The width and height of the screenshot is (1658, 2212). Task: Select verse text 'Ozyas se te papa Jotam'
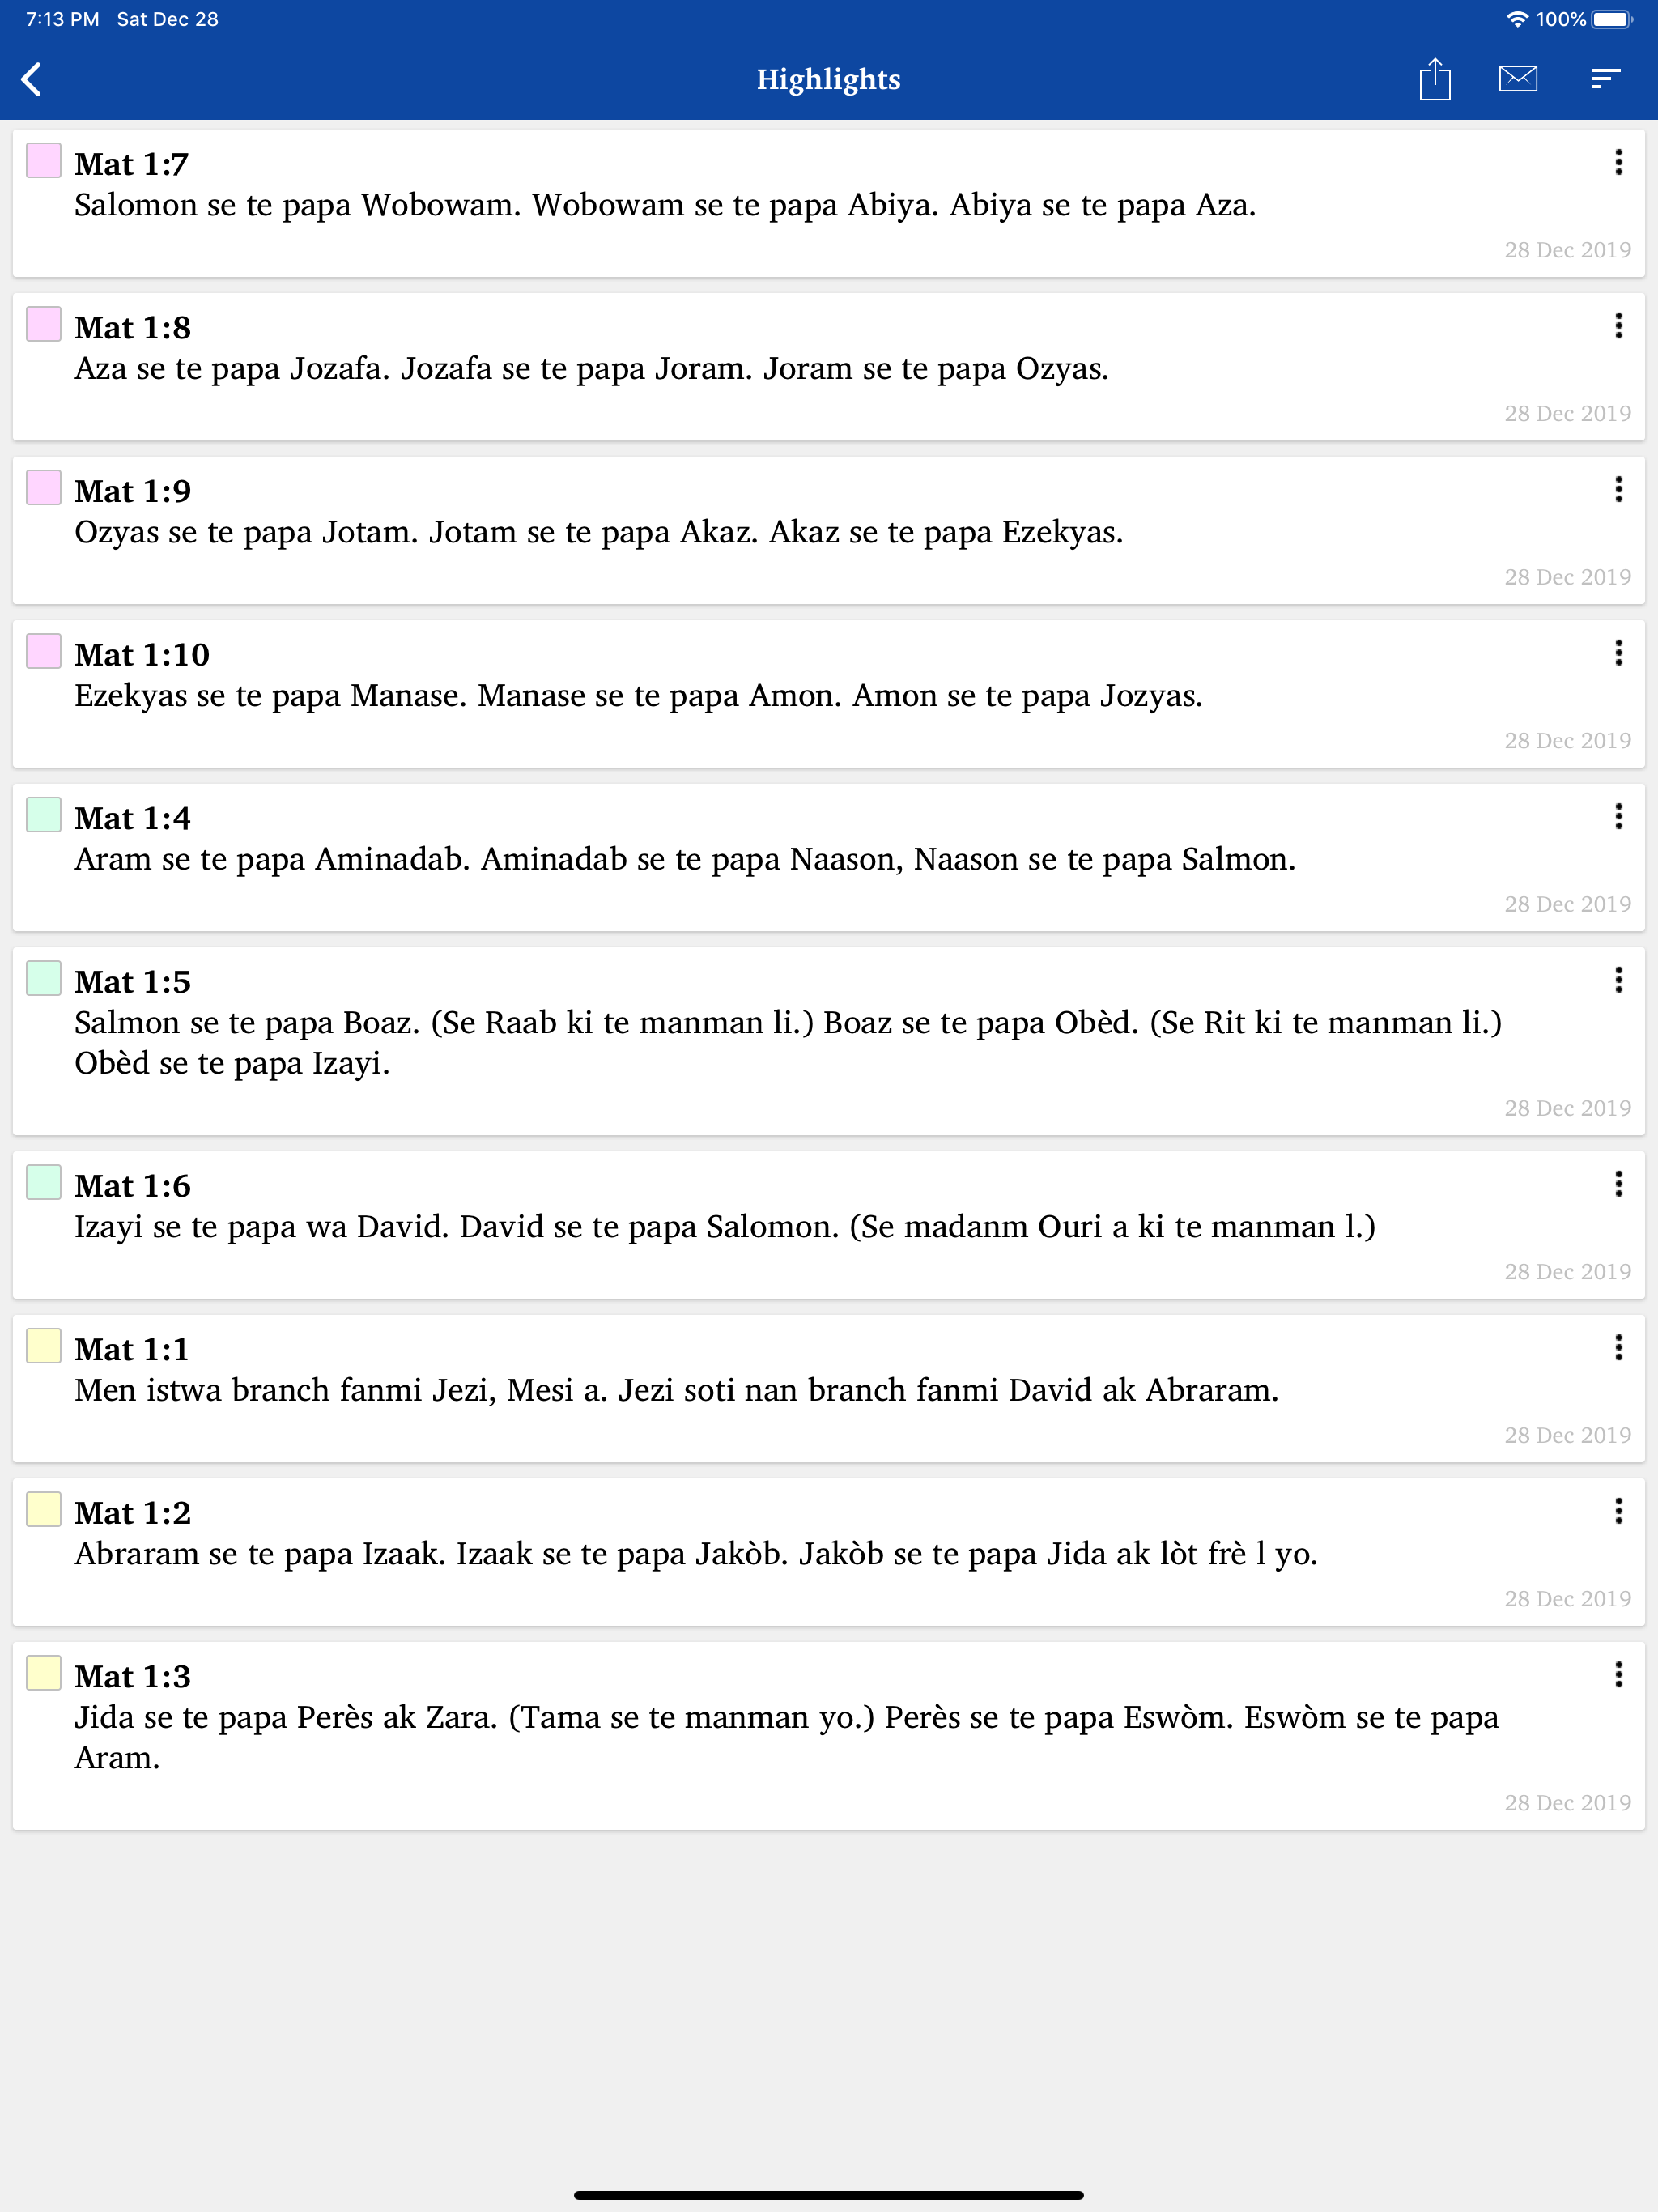pyautogui.click(x=242, y=532)
